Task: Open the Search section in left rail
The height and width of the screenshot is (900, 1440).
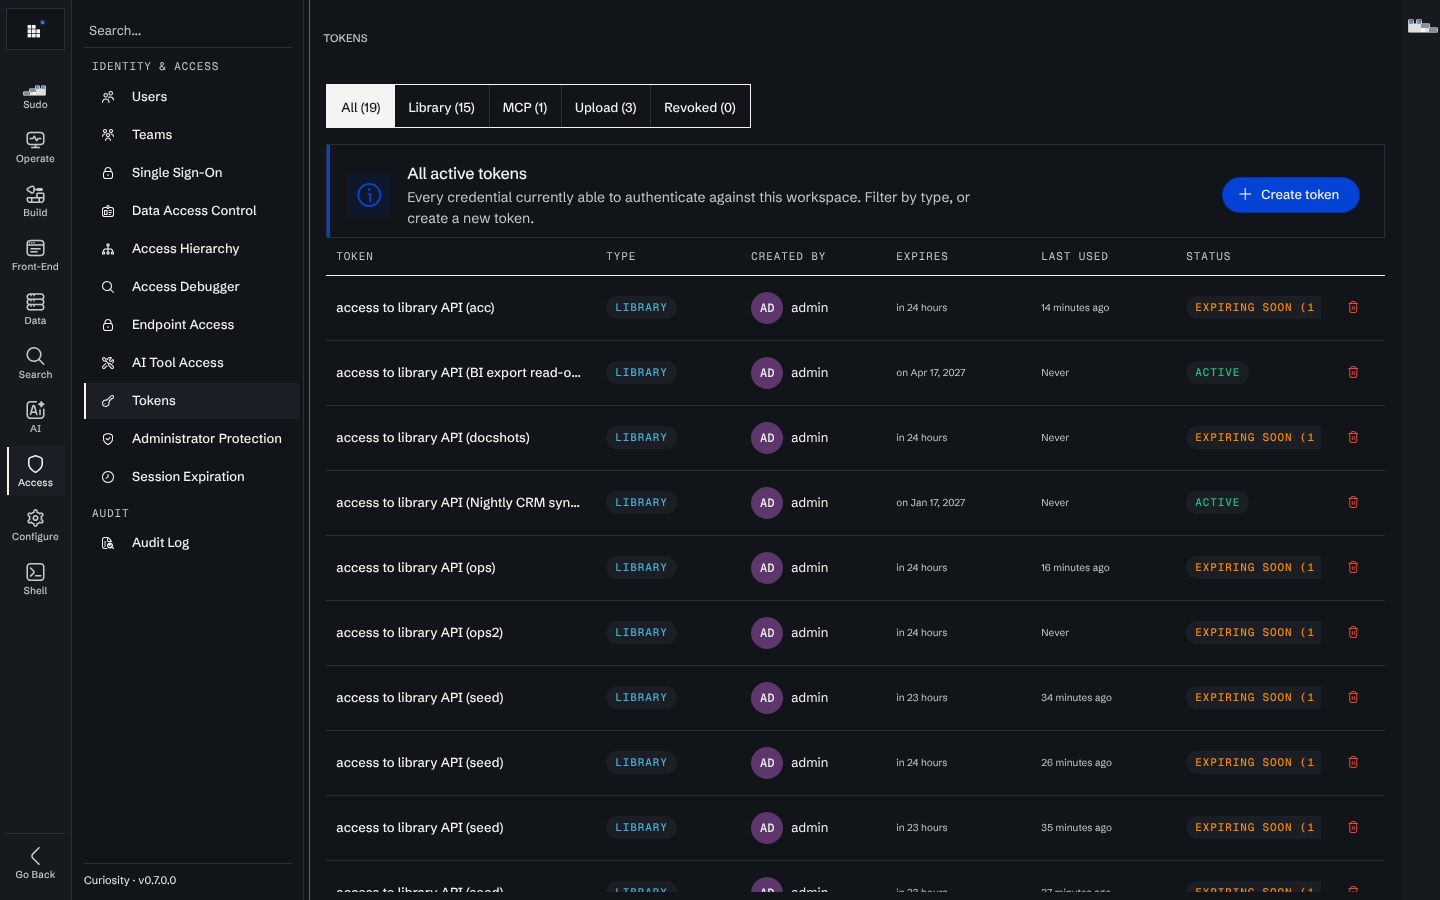Action: [x=35, y=365]
